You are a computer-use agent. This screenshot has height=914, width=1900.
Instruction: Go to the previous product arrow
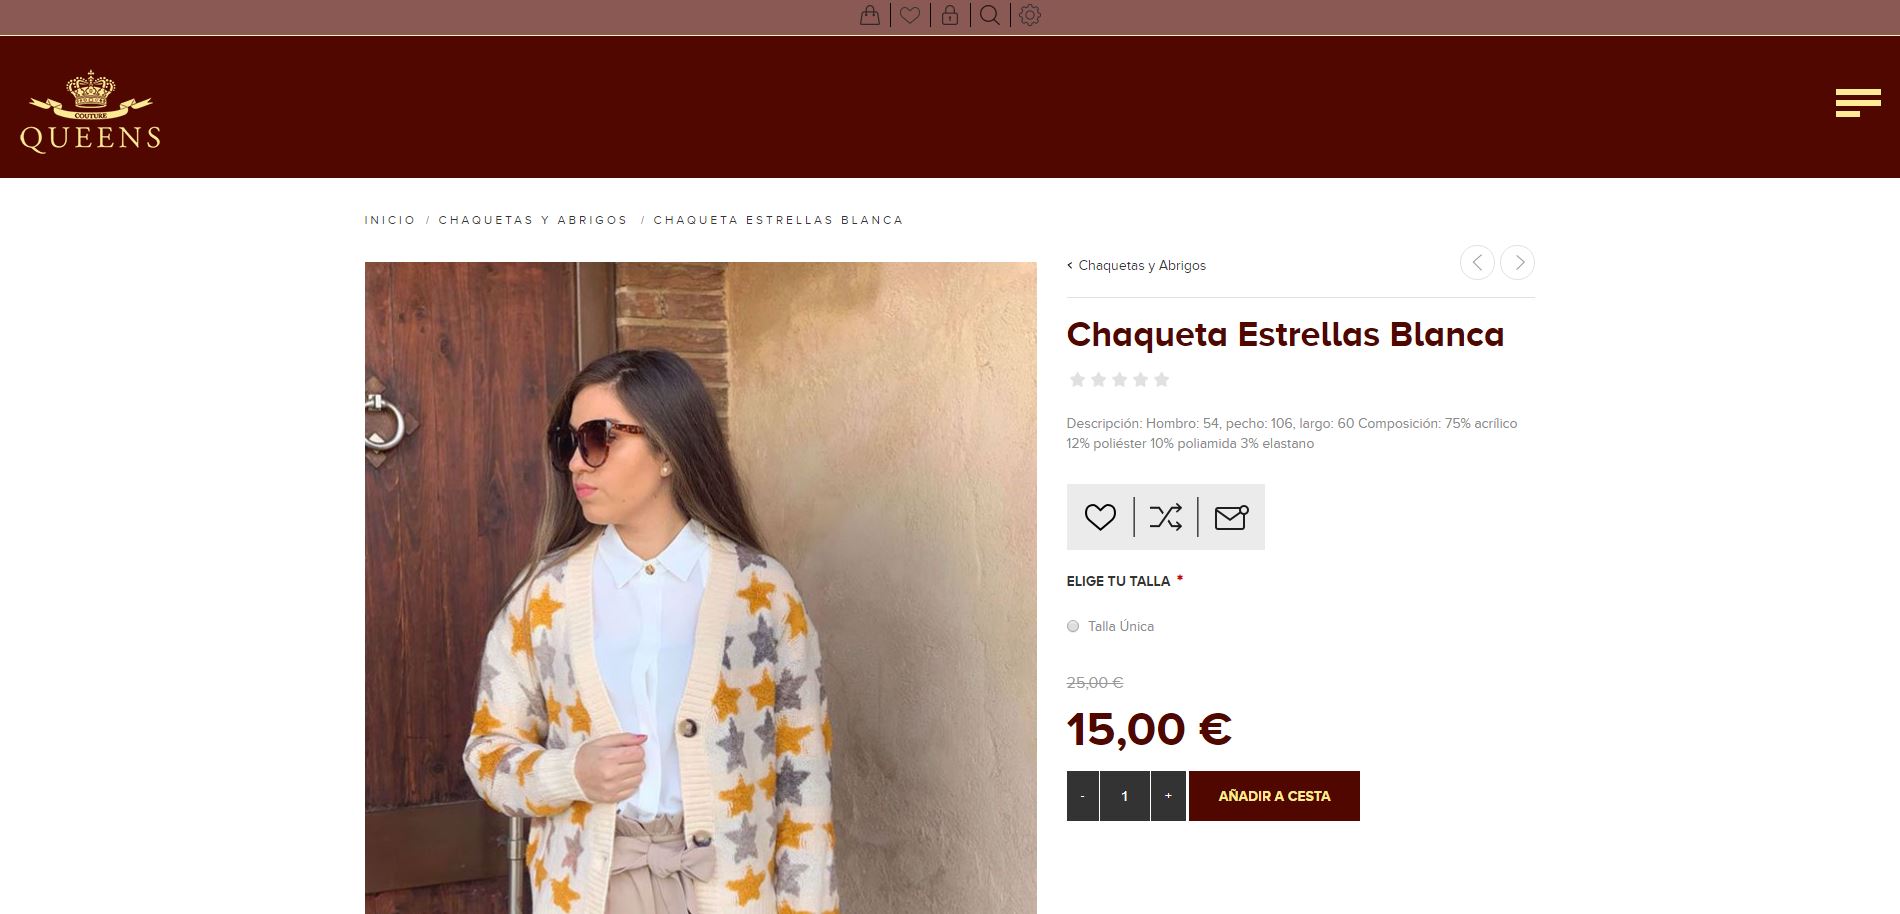[1477, 262]
